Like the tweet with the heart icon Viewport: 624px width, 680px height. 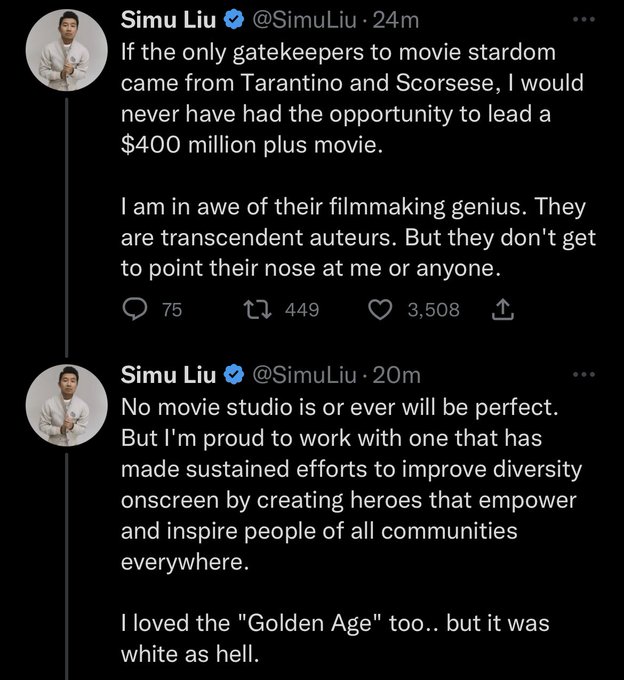coord(380,311)
